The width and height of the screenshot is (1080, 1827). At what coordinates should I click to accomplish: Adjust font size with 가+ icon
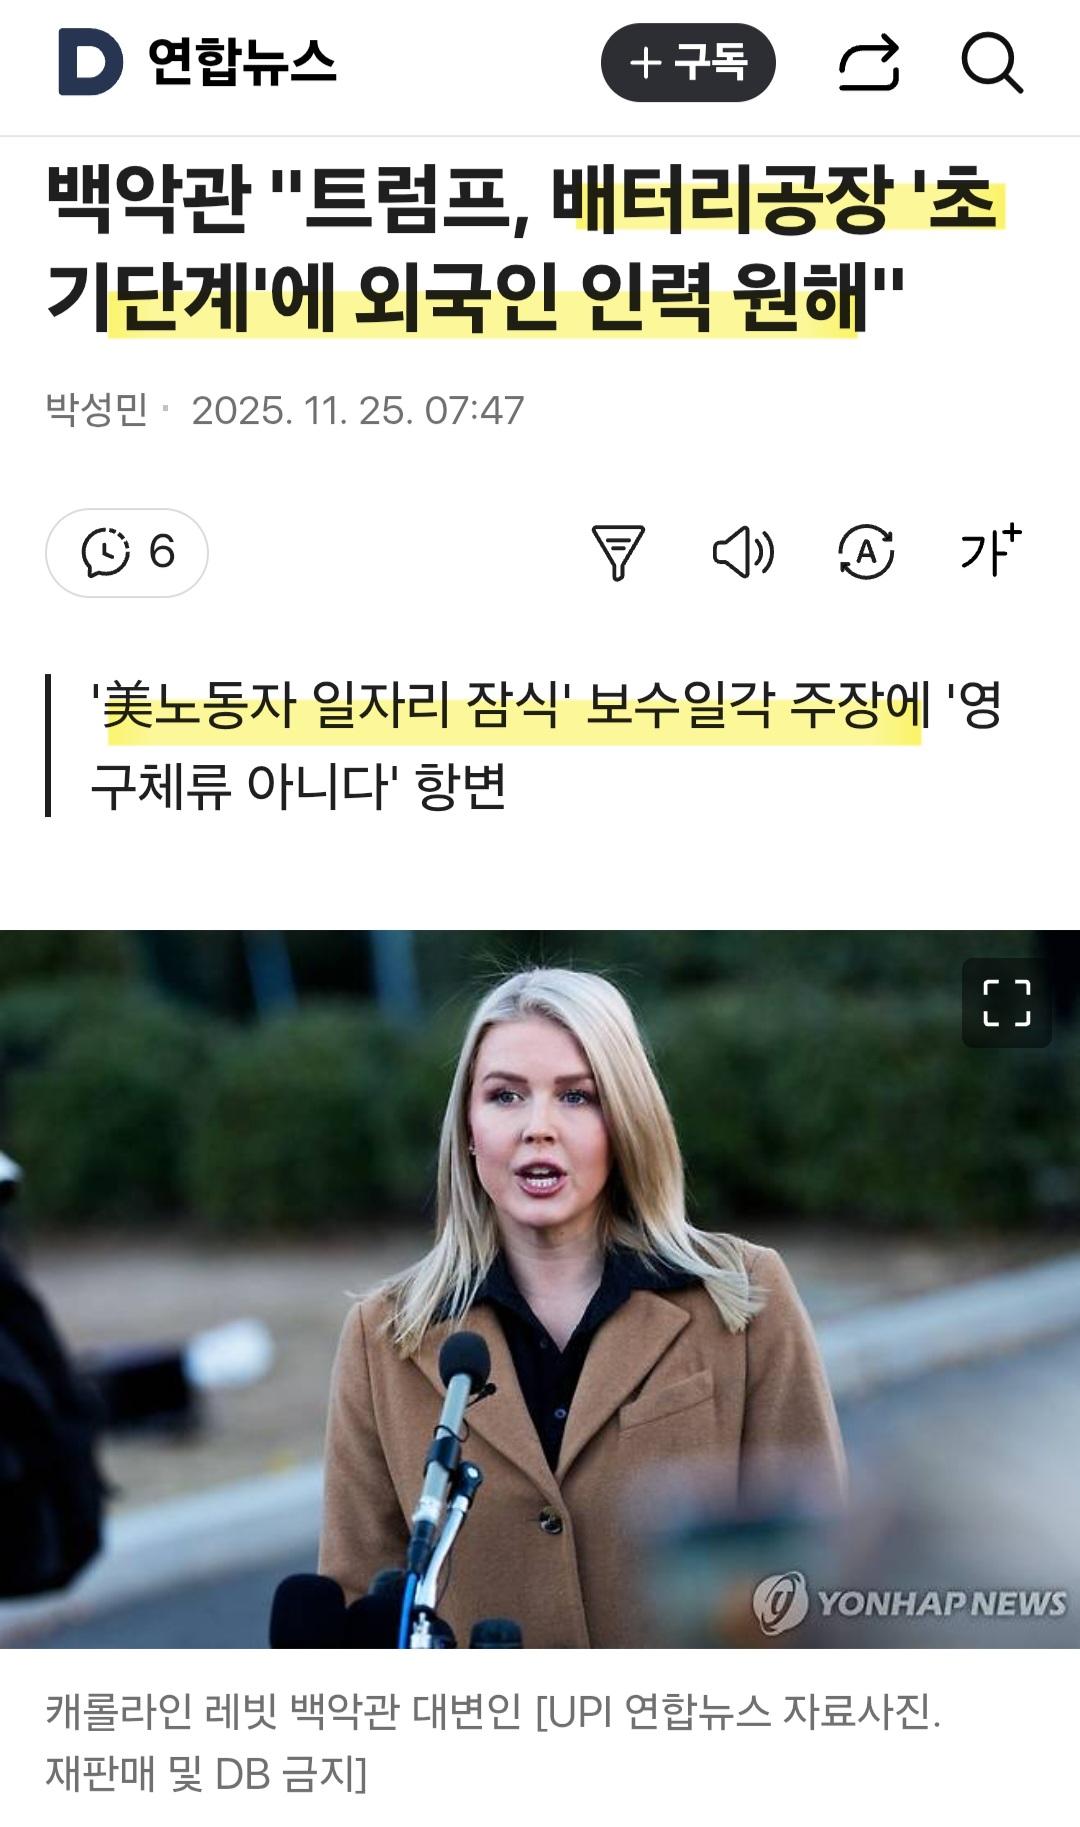pos(990,550)
